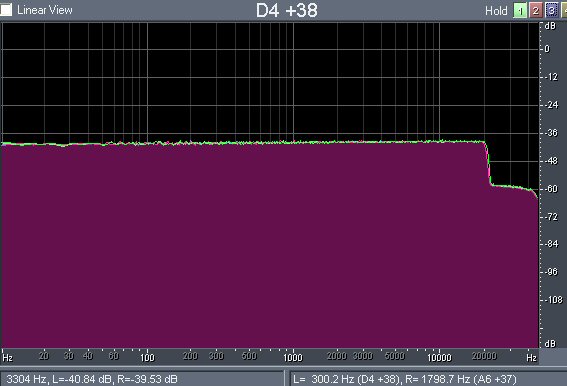Click the 10000 Hz axis label
The image size is (567, 386).
coord(439,357)
